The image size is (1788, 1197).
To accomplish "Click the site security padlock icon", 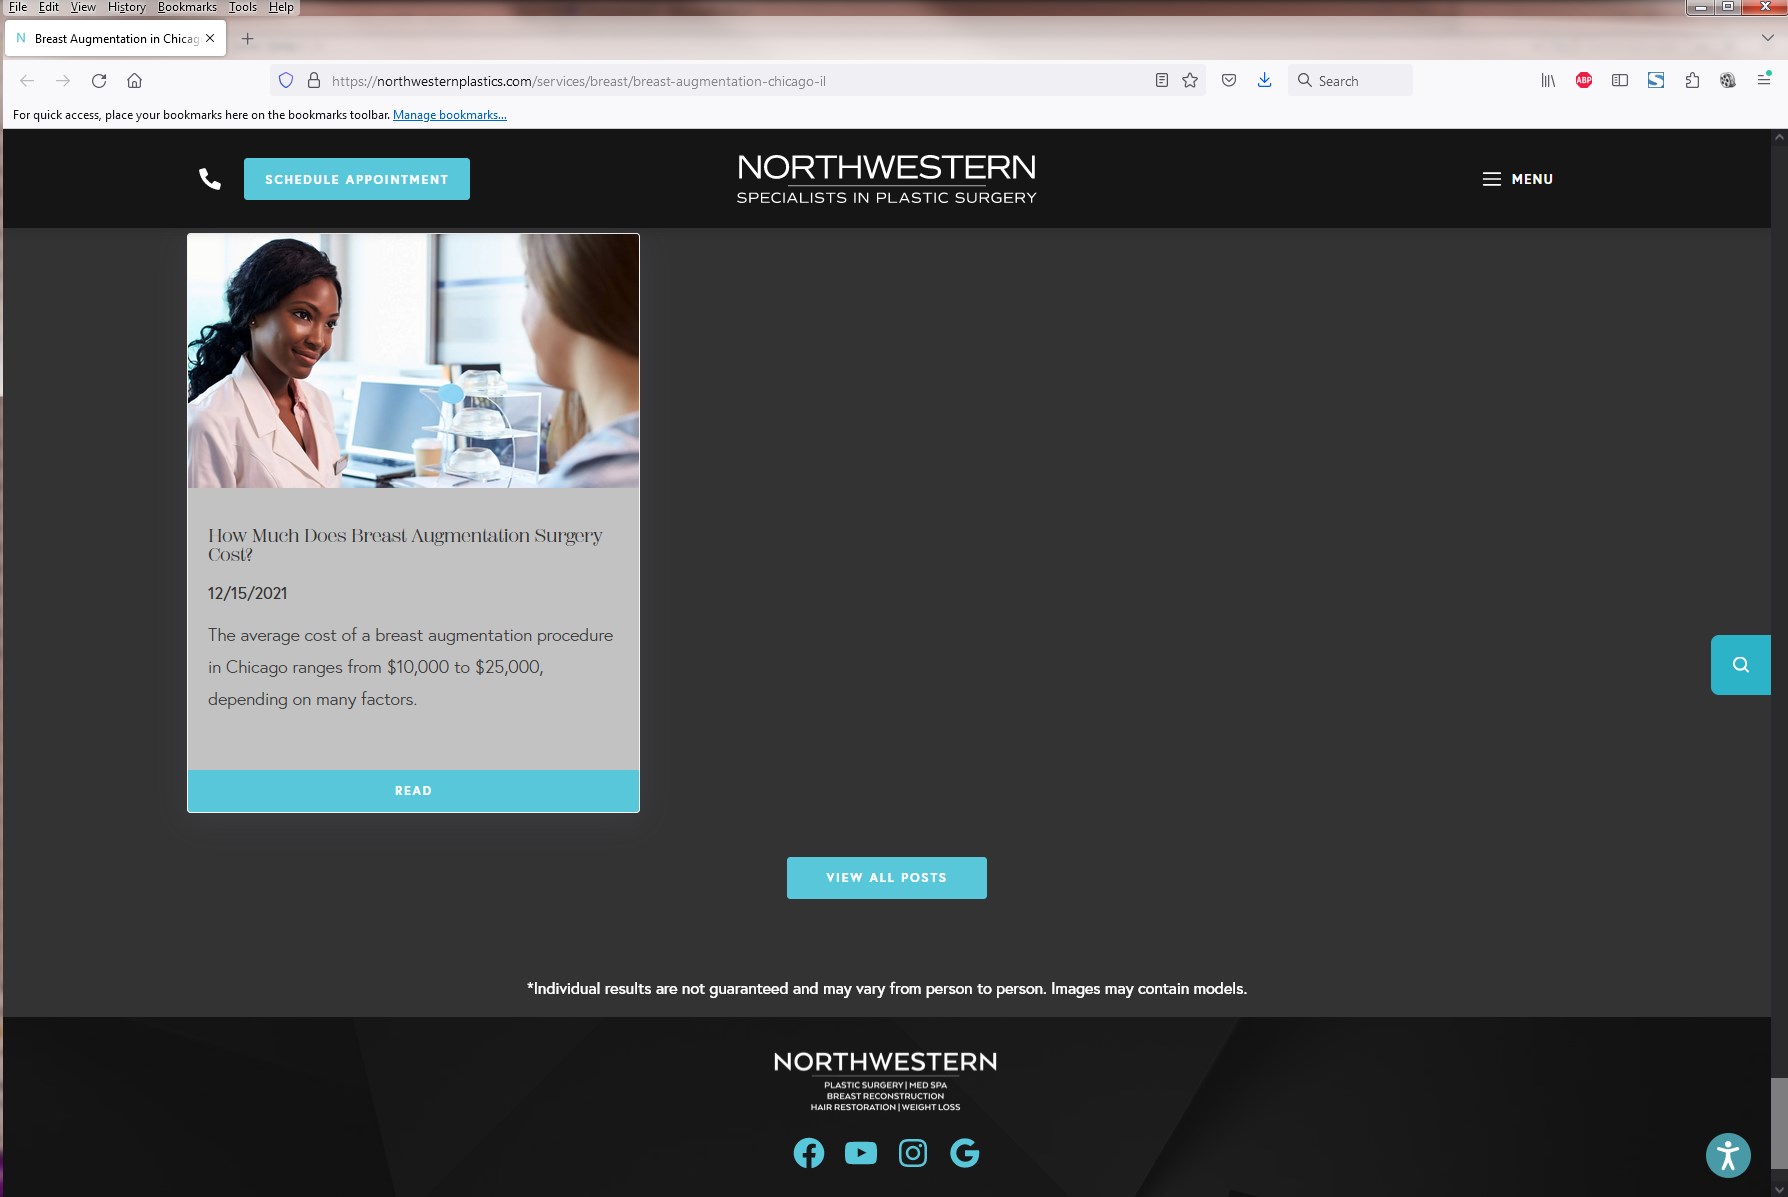I will click(314, 81).
